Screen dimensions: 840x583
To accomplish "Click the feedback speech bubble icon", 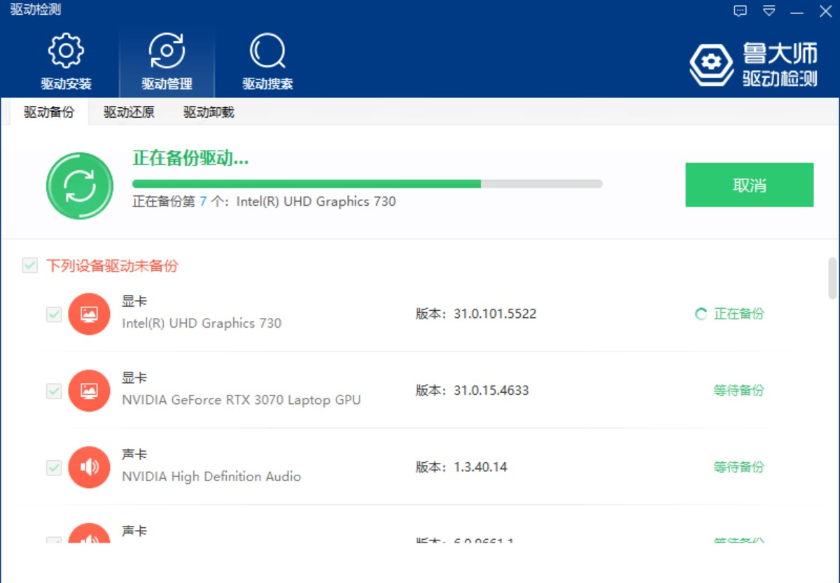I will click(x=740, y=11).
